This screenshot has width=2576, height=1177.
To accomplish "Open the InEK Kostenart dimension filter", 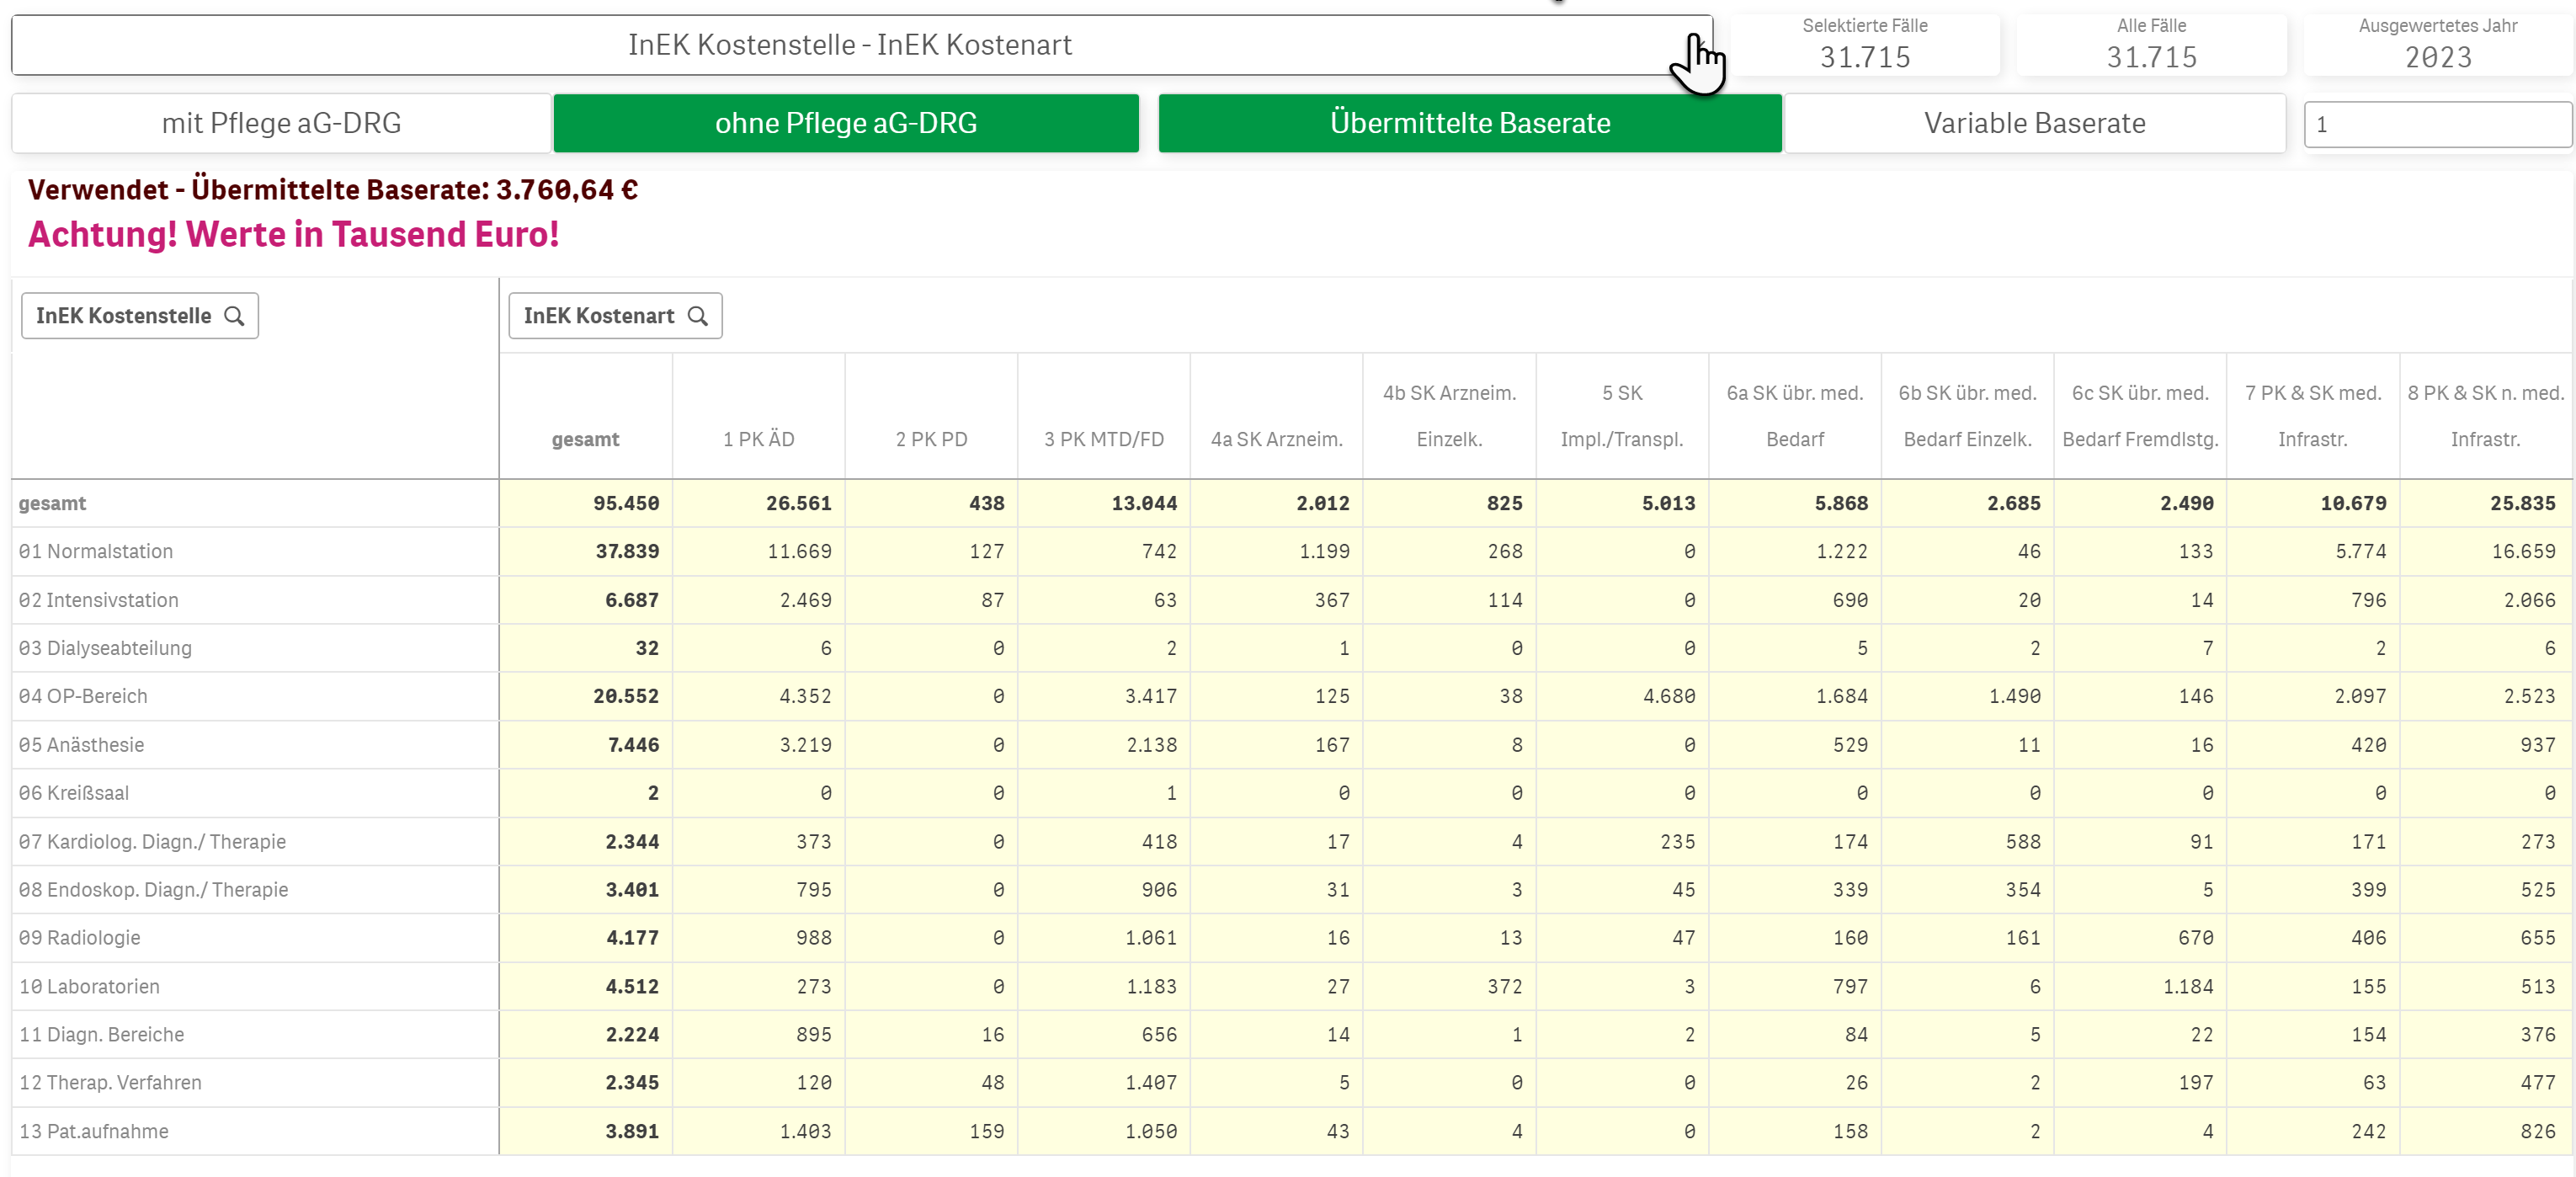I will (599, 316).
